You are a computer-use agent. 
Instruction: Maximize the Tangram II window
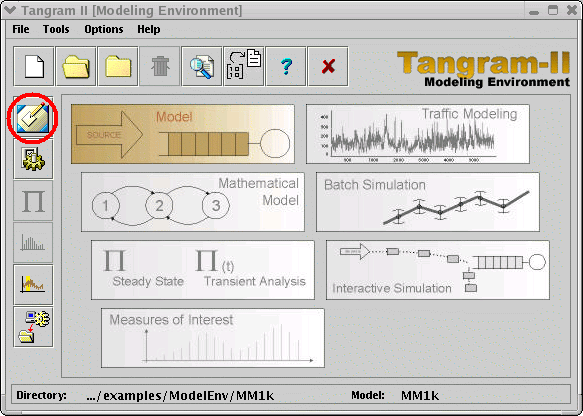click(553, 10)
